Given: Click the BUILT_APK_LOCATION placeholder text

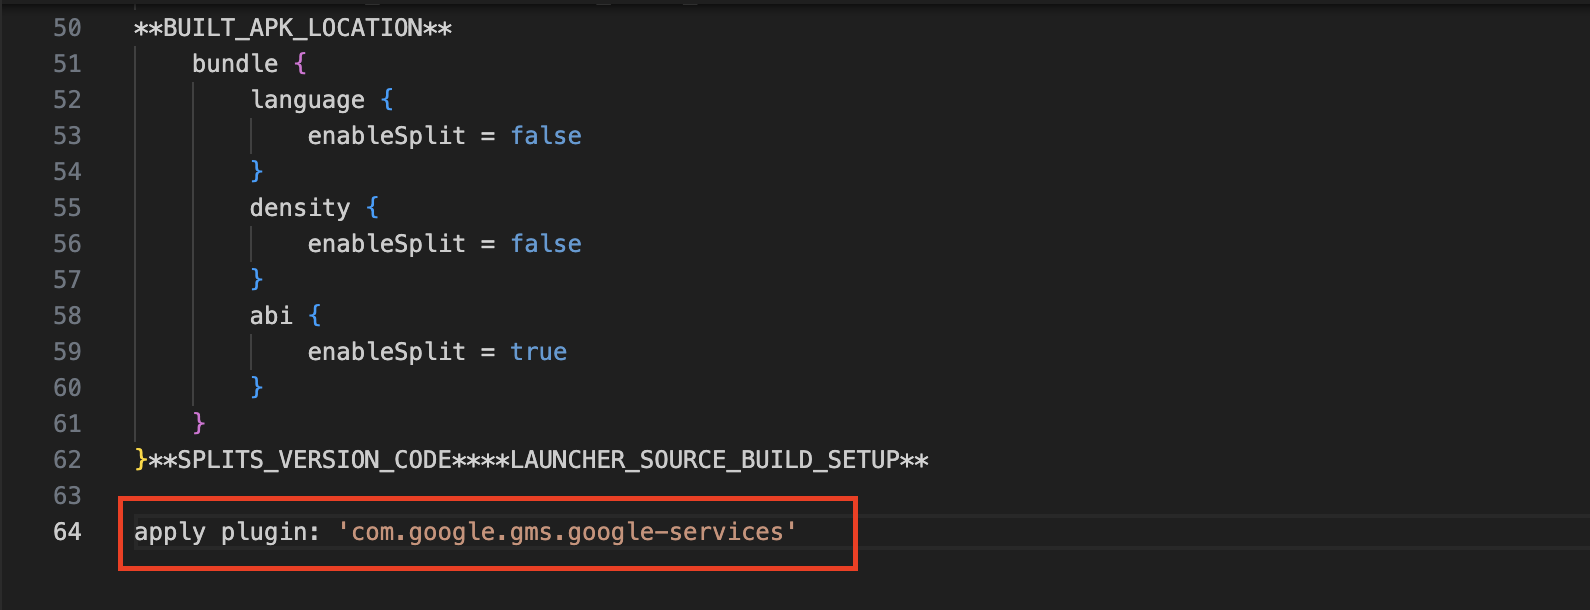Looking at the screenshot, I should click(x=292, y=28).
